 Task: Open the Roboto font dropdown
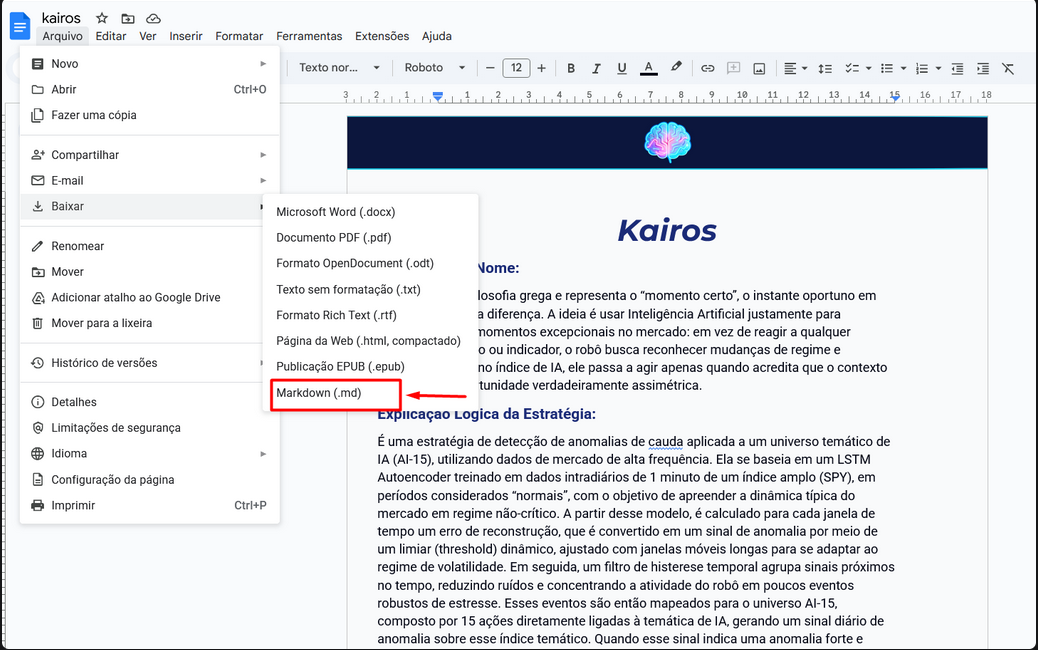435,68
